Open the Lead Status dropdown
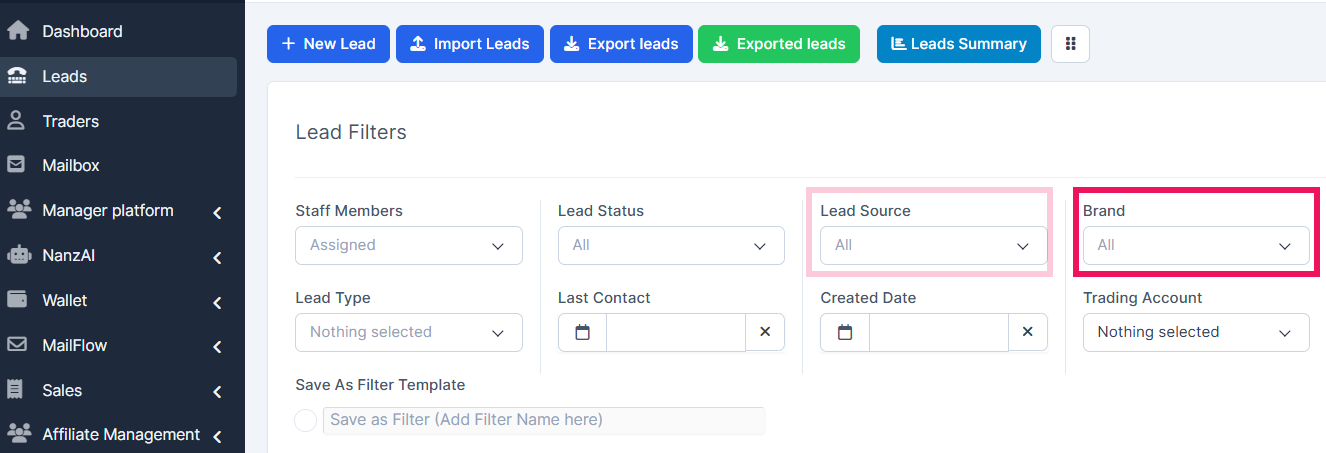The width and height of the screenshot is (1326, 453). [670, 245]
